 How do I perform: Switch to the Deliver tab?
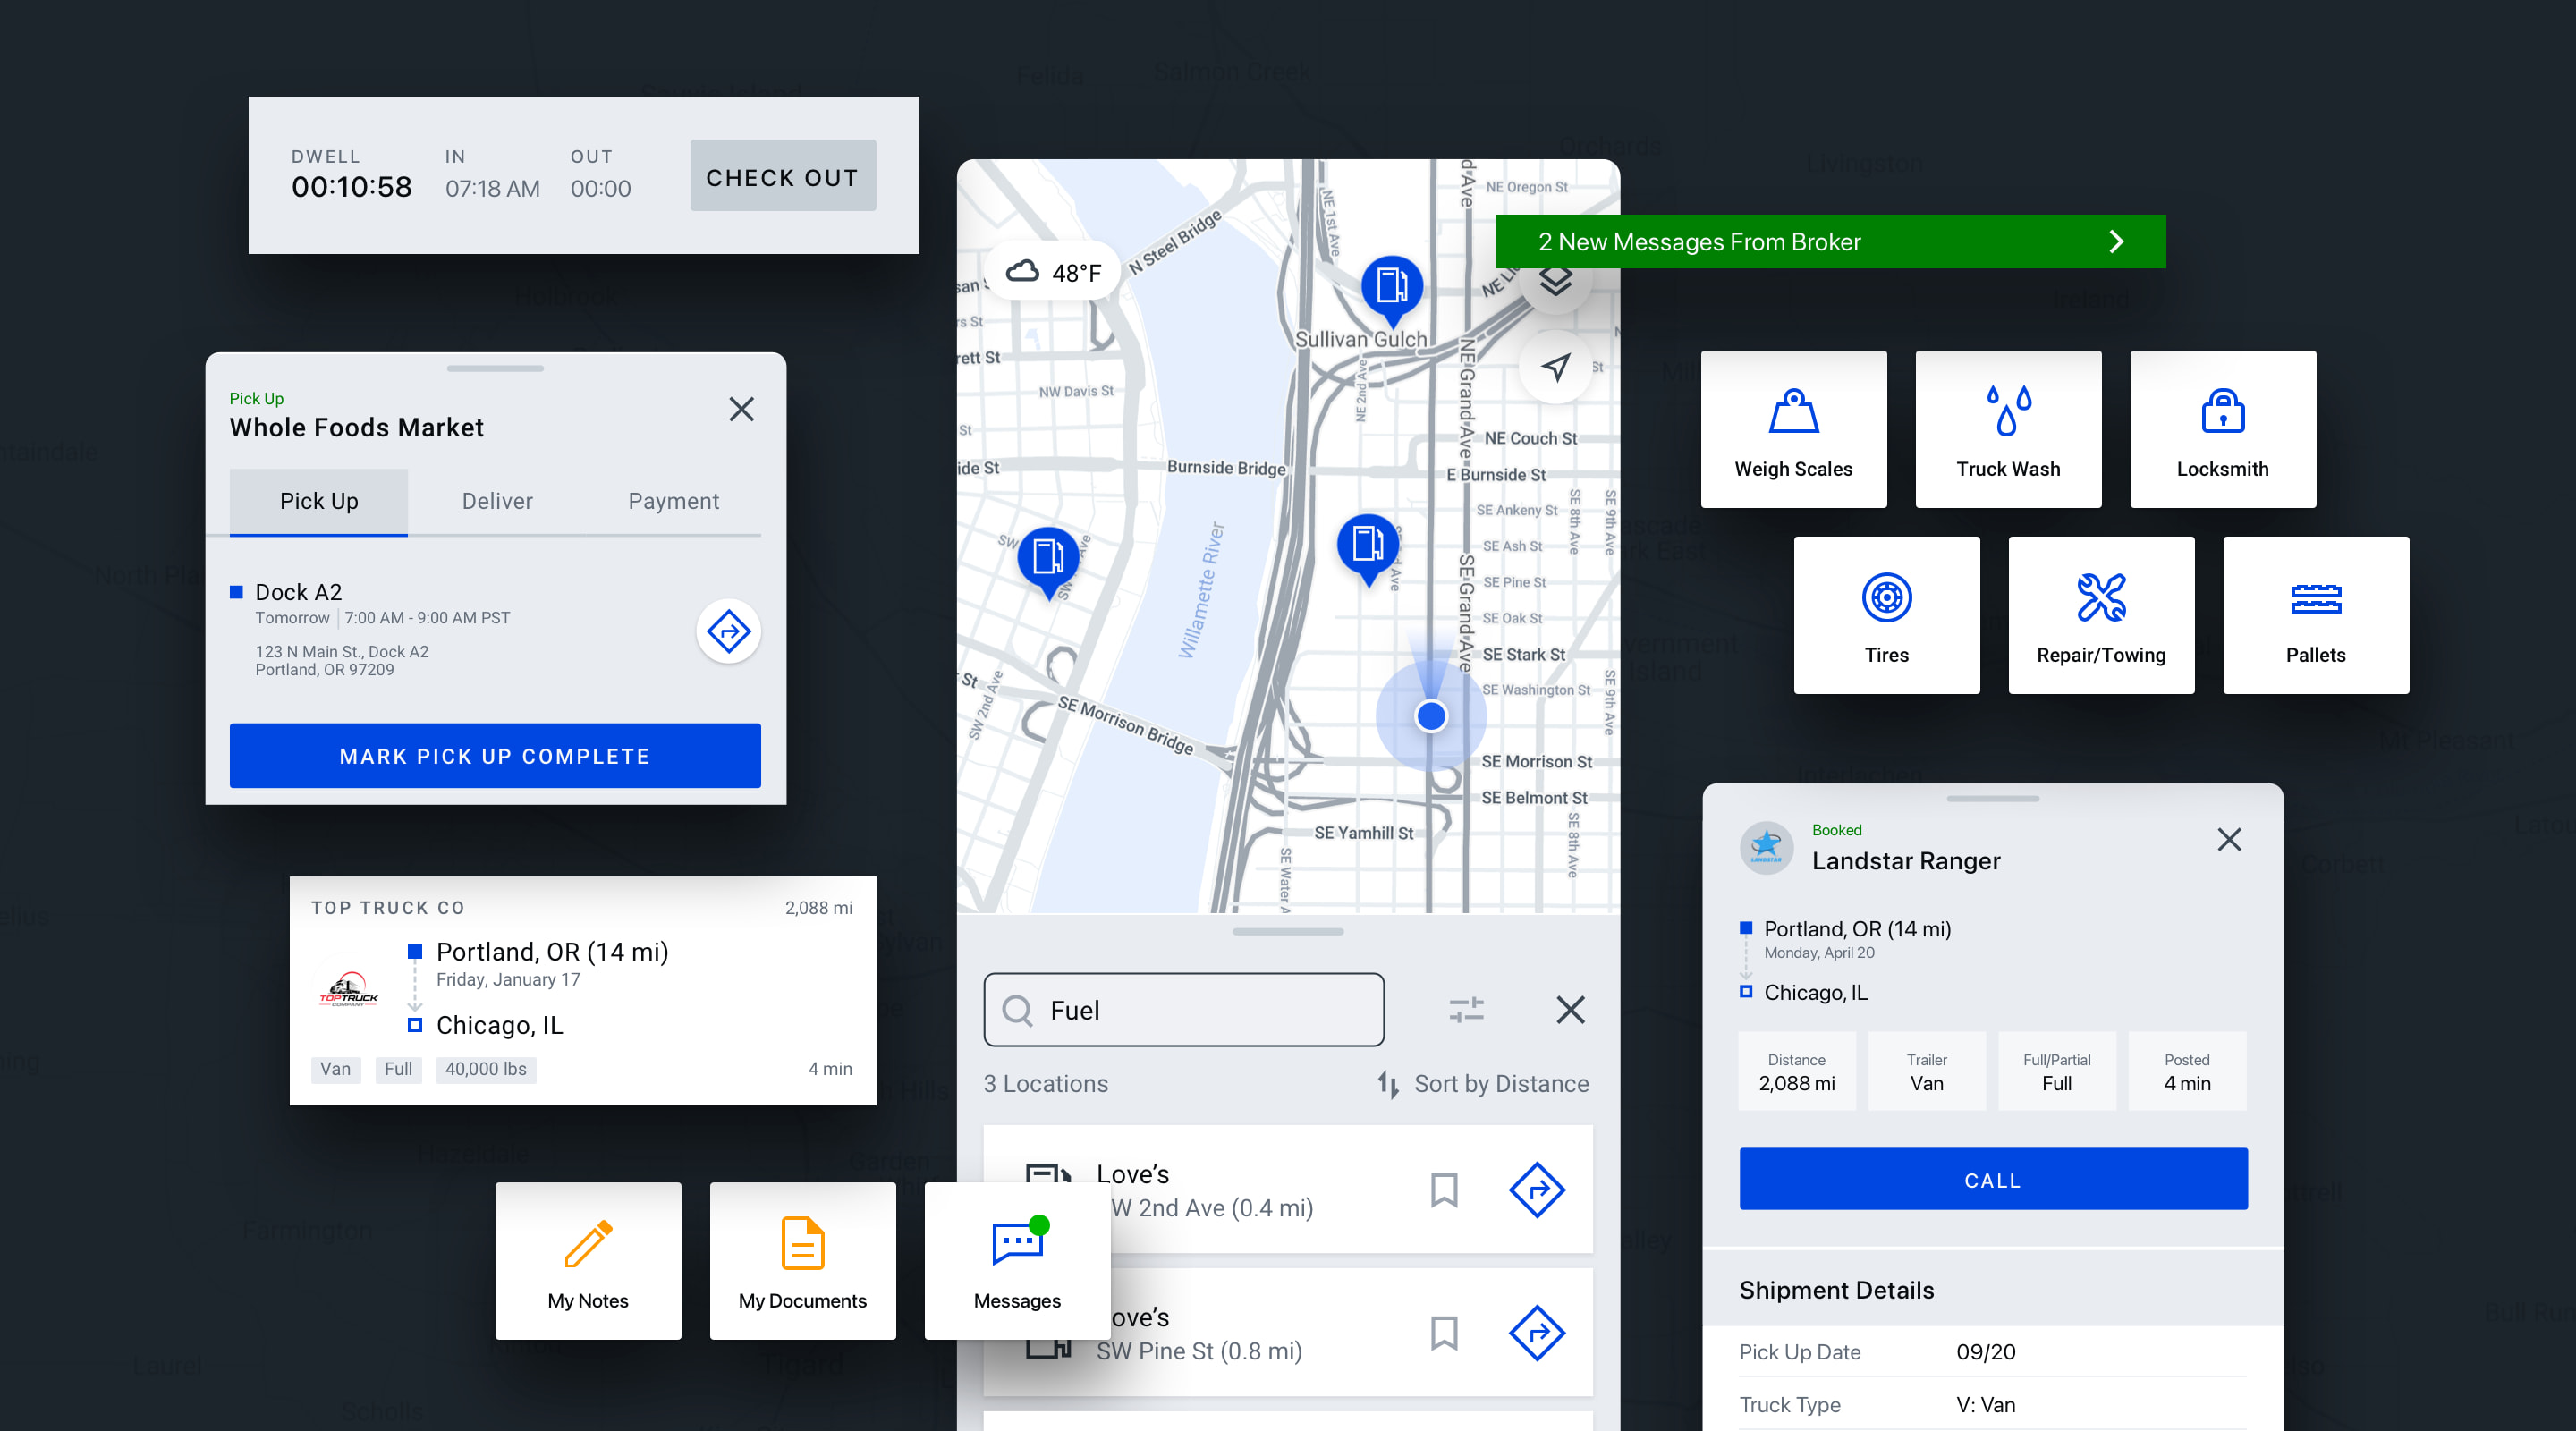[497, 501]
